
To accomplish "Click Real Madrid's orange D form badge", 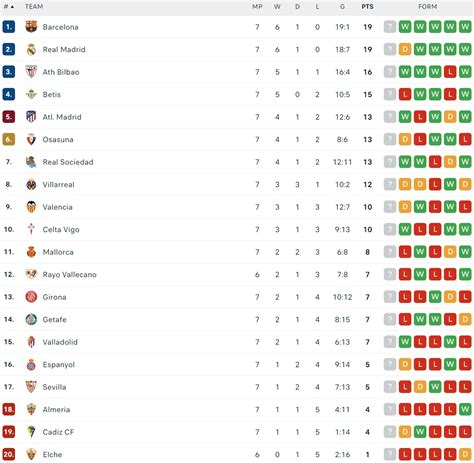I will coord(405,49).
